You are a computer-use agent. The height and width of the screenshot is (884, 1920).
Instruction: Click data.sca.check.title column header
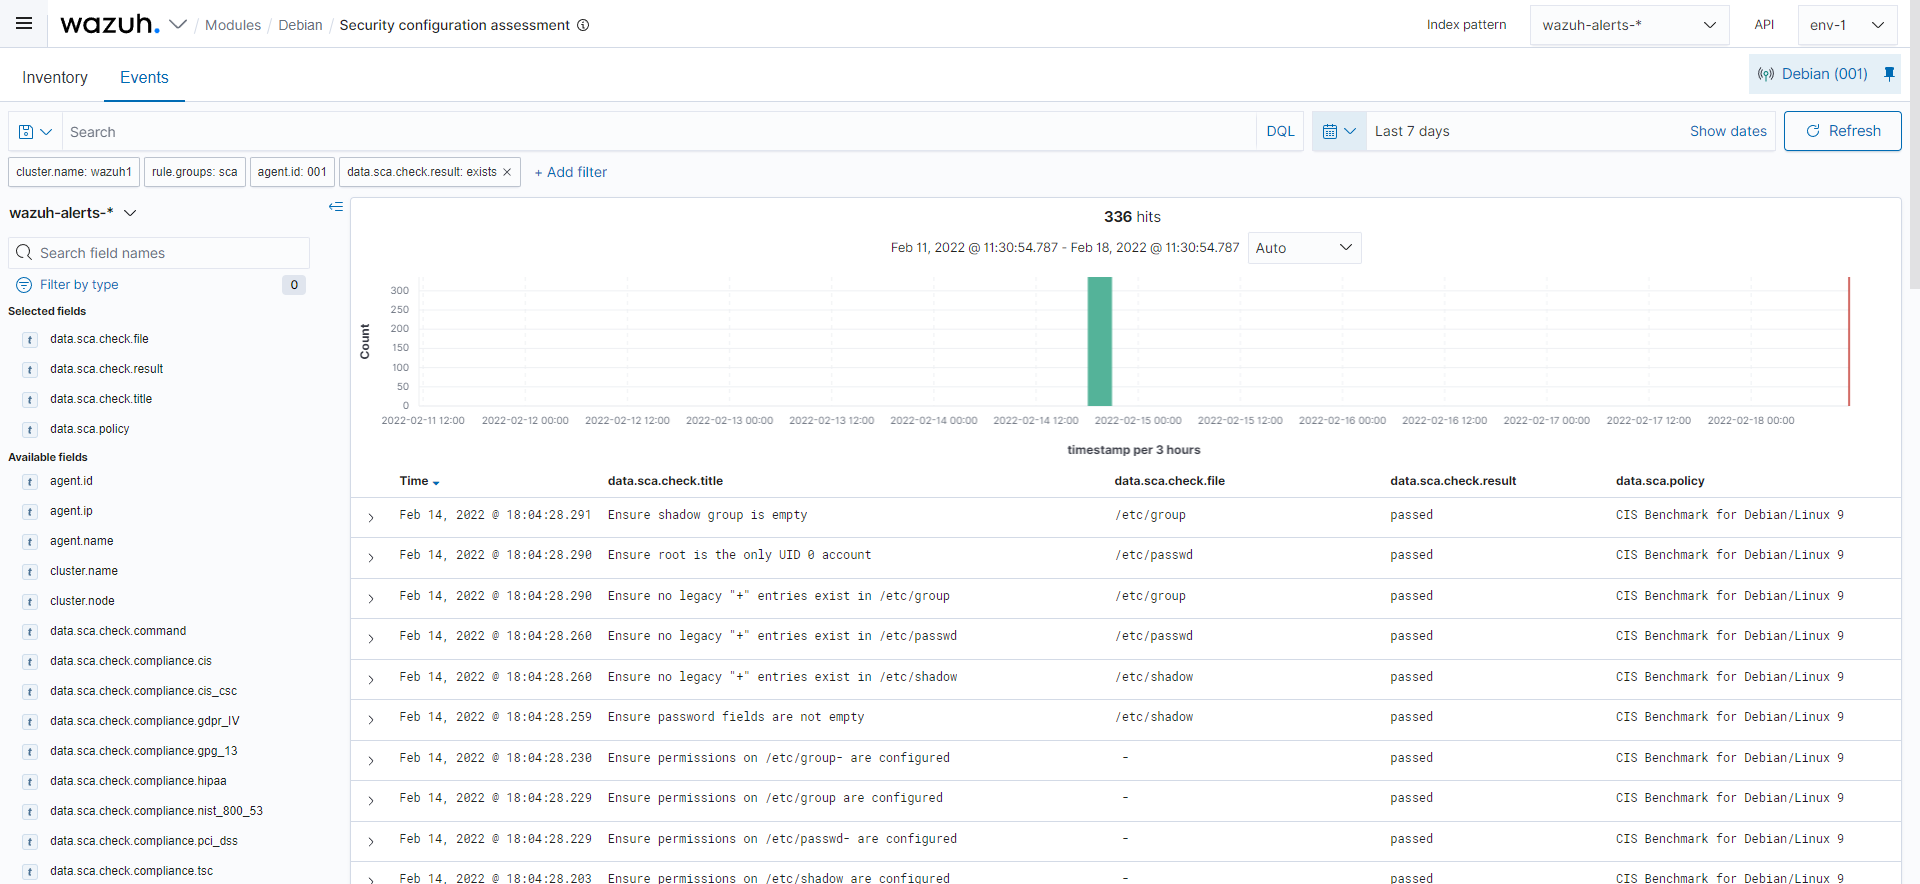click(665, 481)
